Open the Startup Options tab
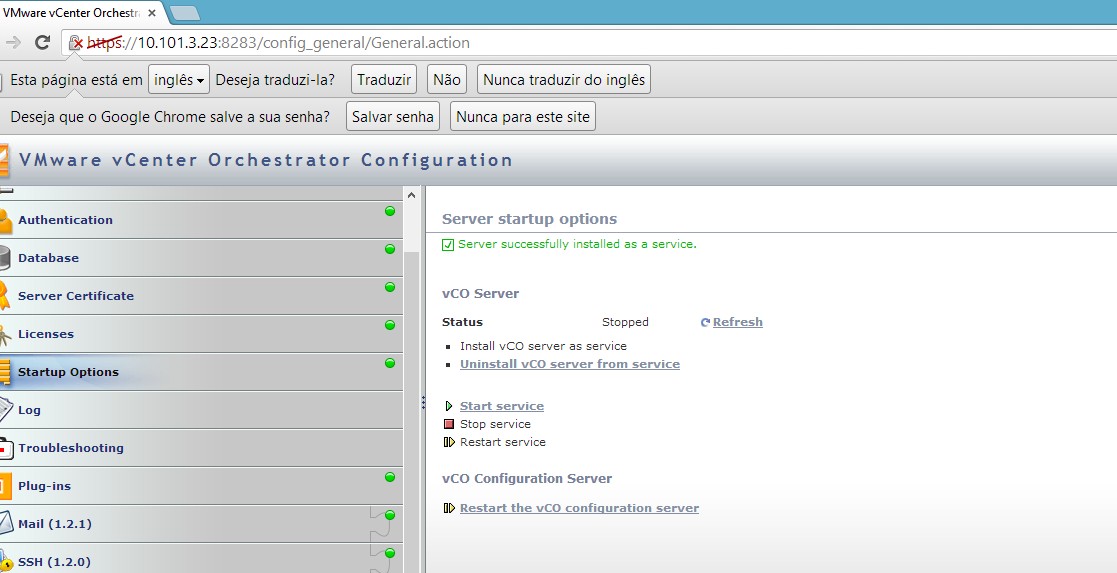This screenshot has width=1117, height=573. pos(68,372)
